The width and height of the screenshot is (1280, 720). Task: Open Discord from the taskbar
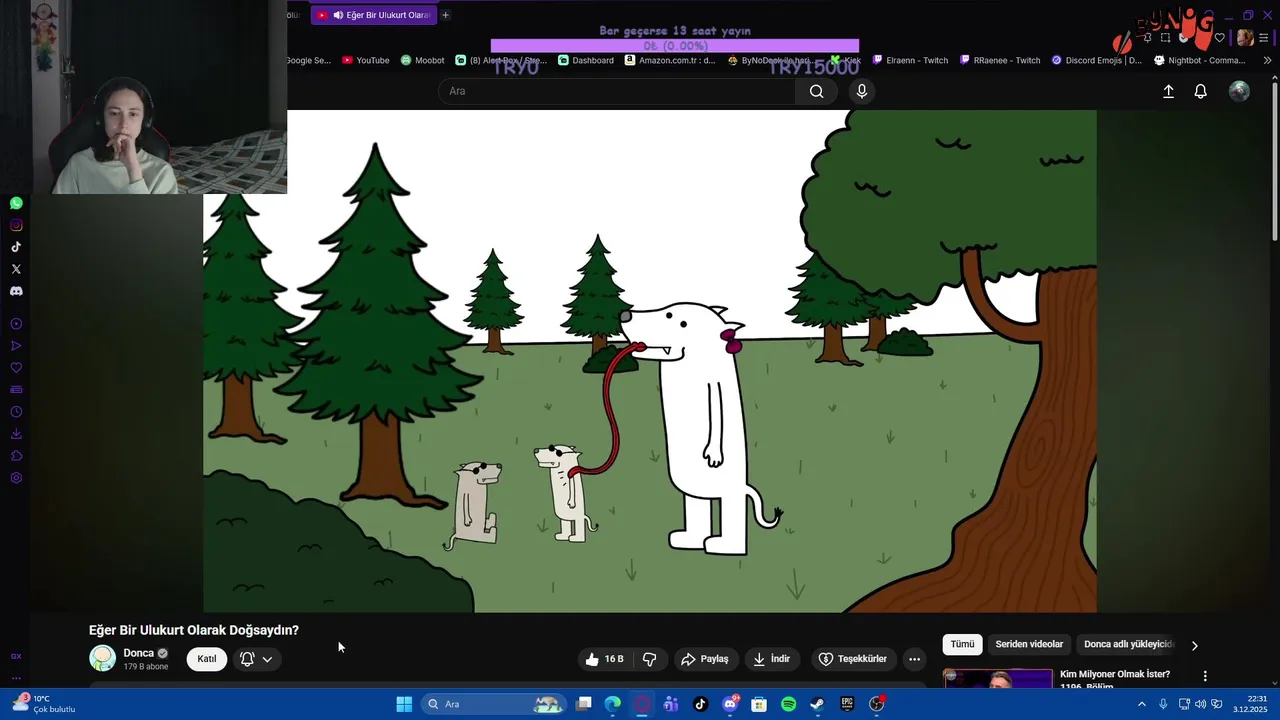[x=730, y=704]
